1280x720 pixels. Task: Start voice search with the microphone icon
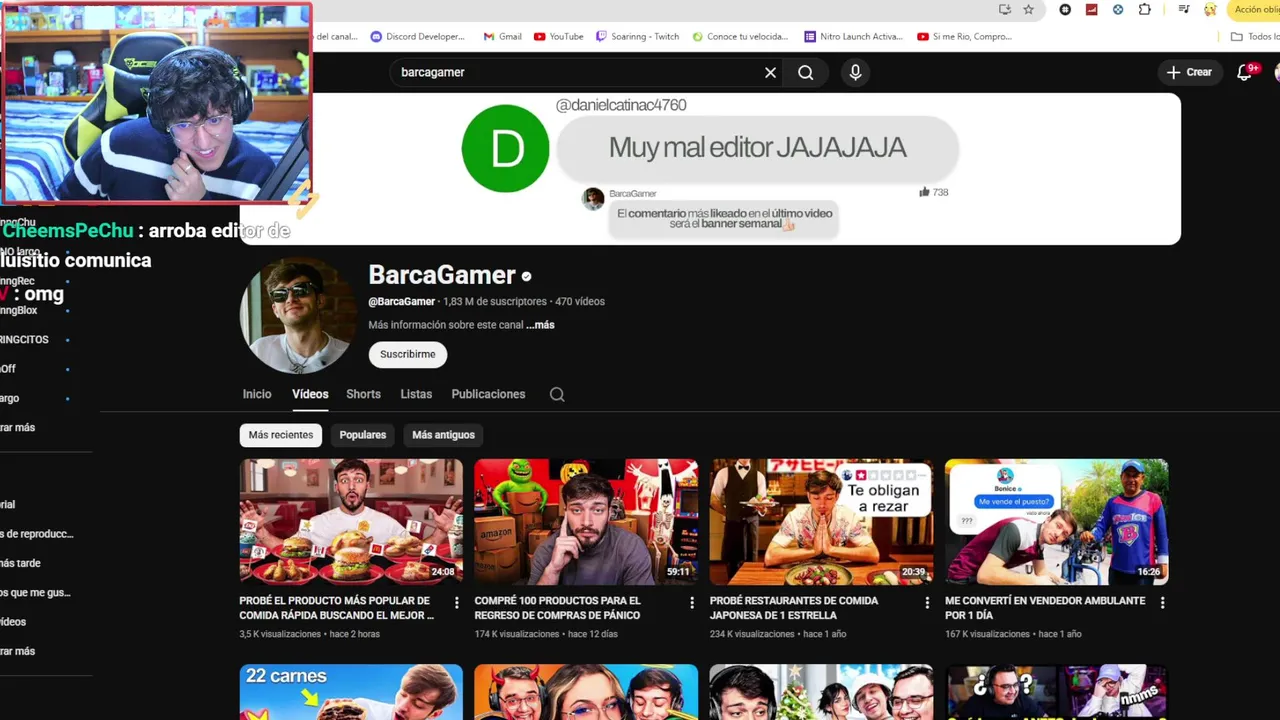coord(855,72)
